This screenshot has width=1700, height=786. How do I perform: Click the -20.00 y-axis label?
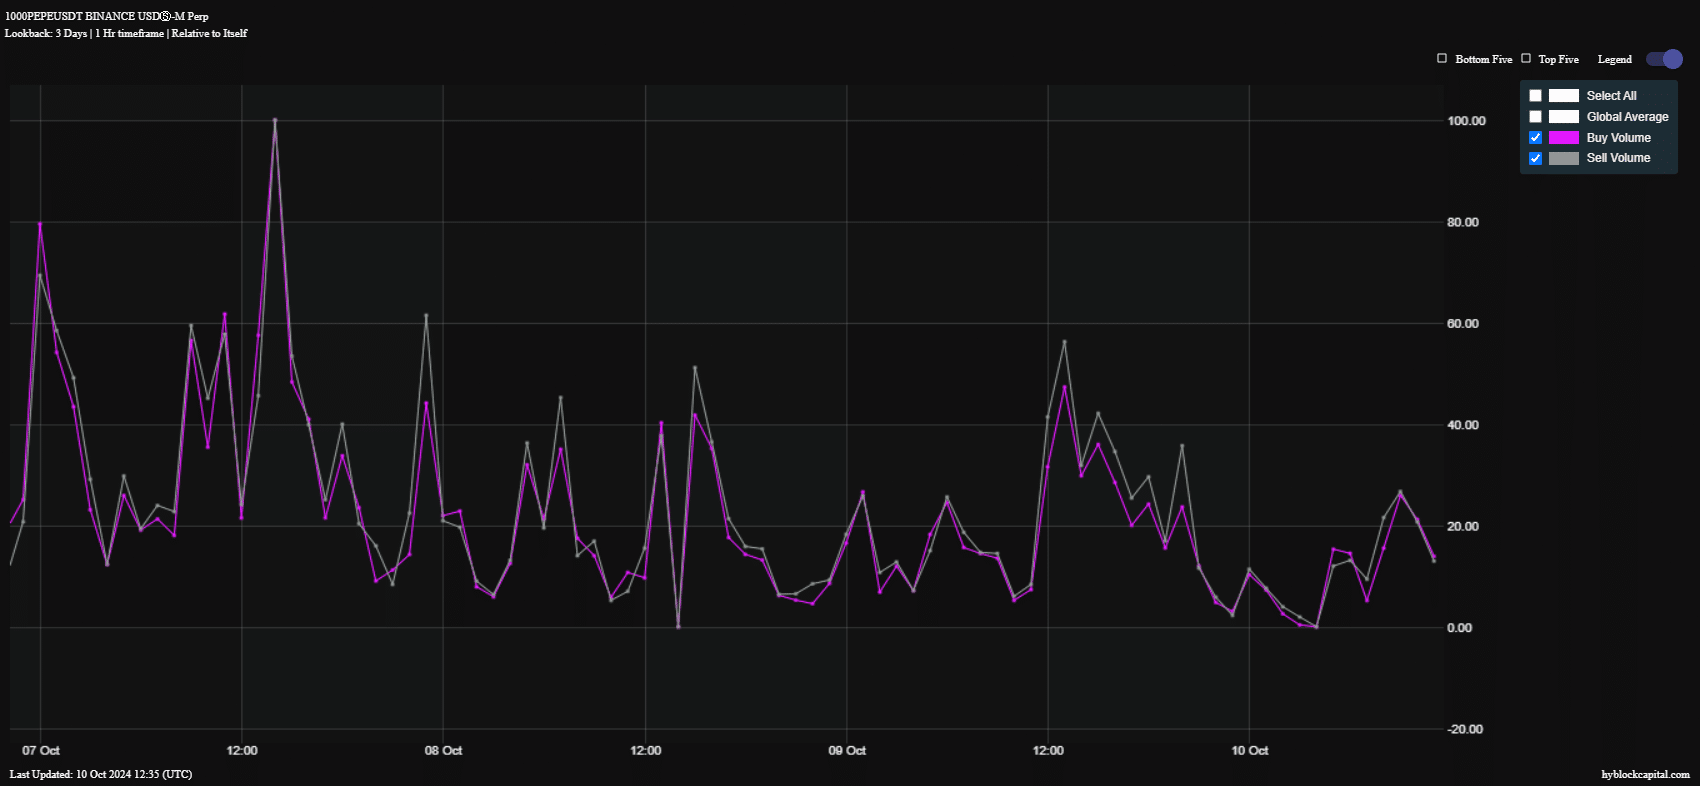(1465, 729)
